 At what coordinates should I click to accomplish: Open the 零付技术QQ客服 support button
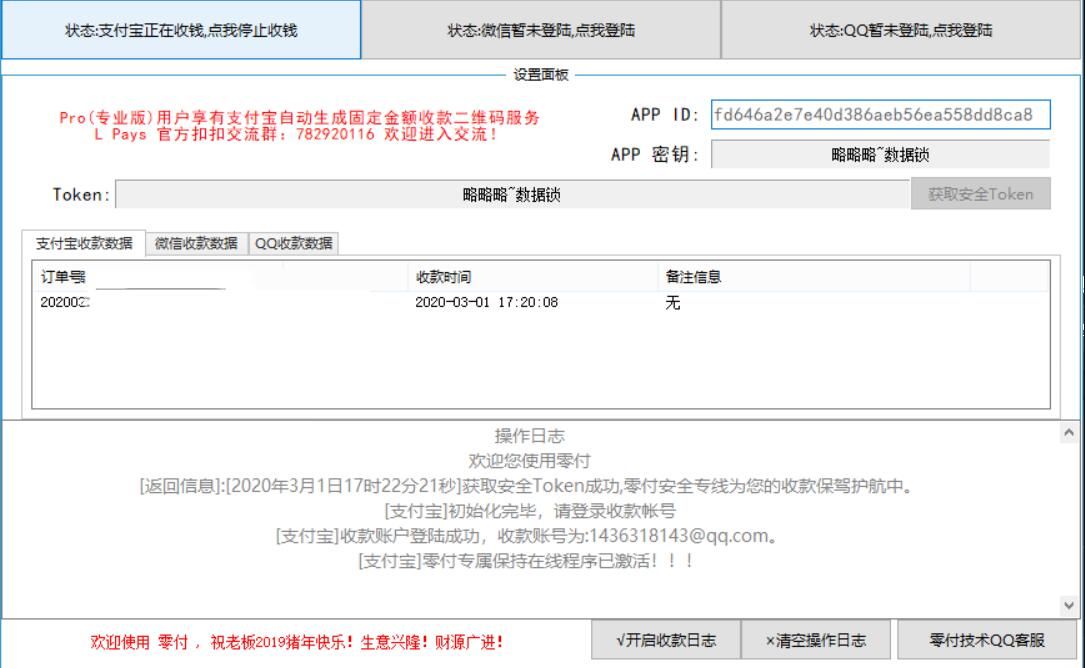987,641
